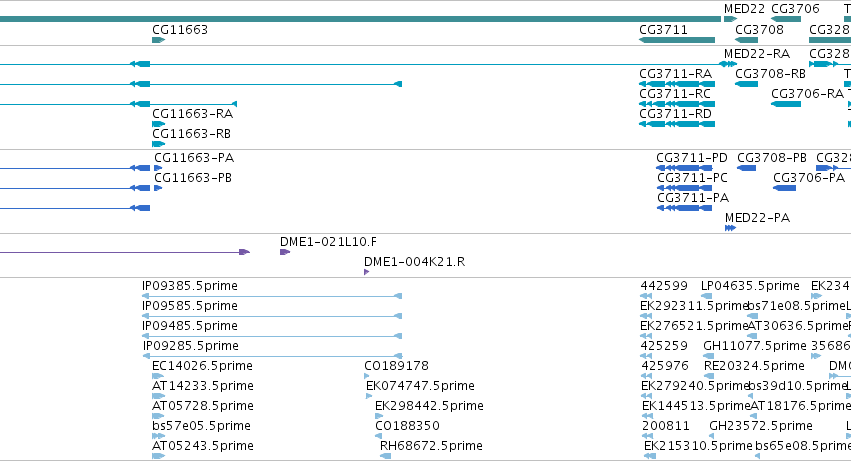
Task: Click the CG3706-RA transcript bar glyph
Action: pos(786,104)
